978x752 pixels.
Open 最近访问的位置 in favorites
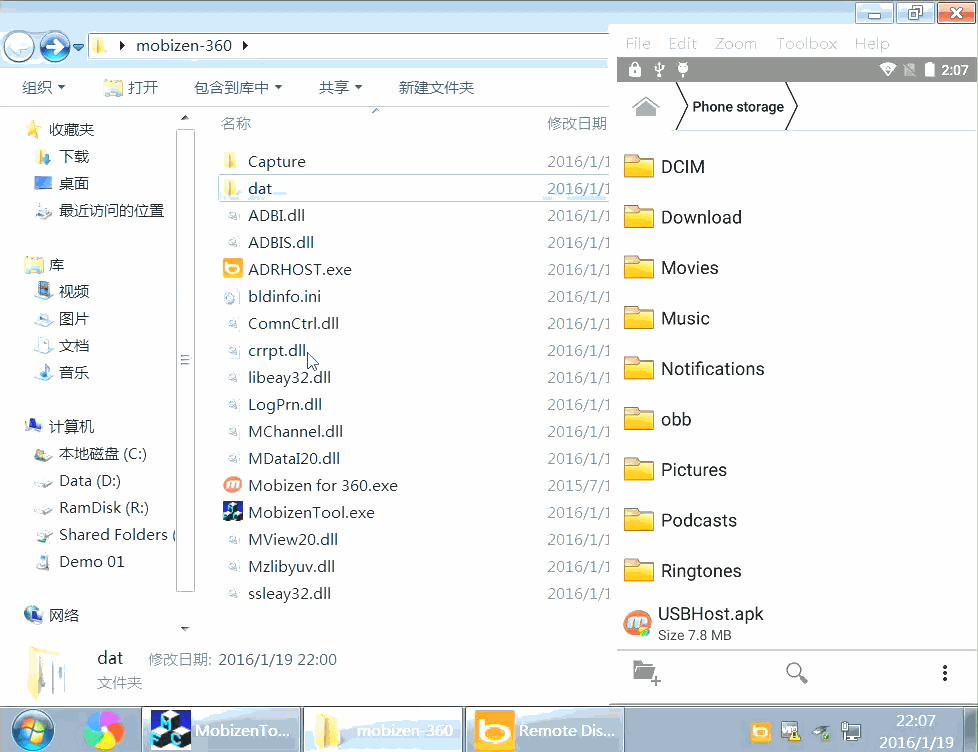click(x=111, y=211)
